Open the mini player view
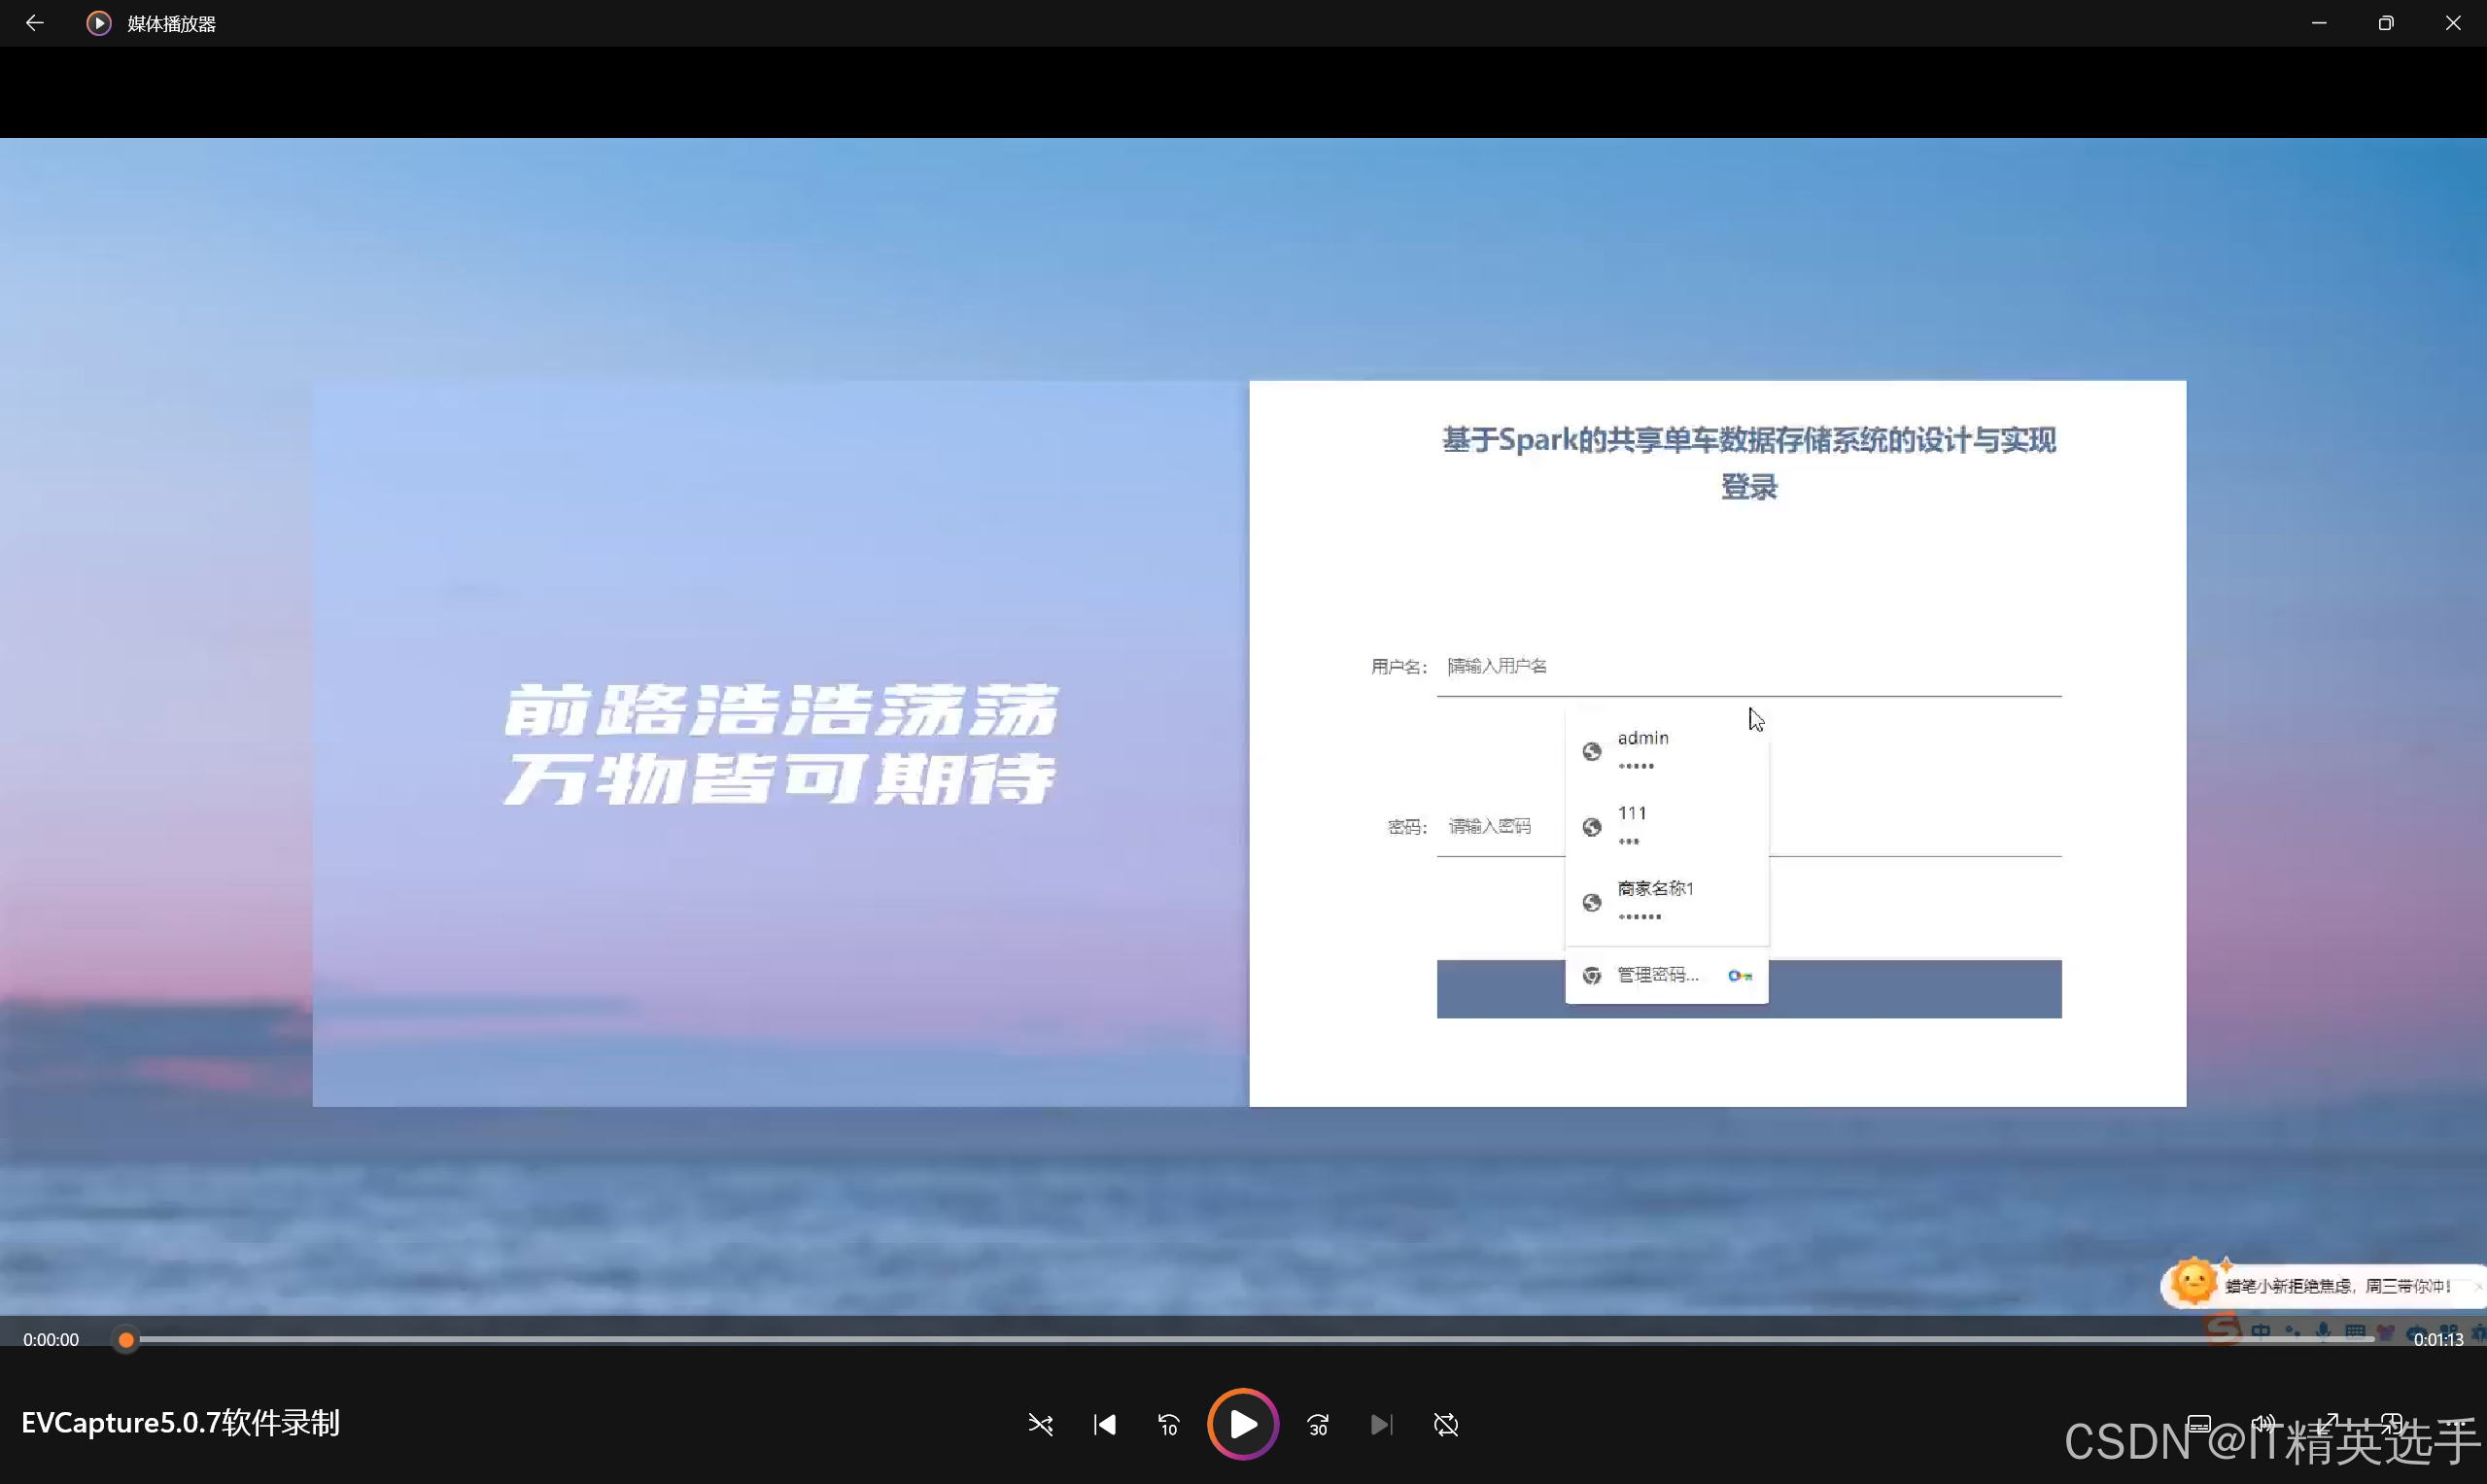This screenshot has width=2487, height=1484. tap(2391, 1424)
